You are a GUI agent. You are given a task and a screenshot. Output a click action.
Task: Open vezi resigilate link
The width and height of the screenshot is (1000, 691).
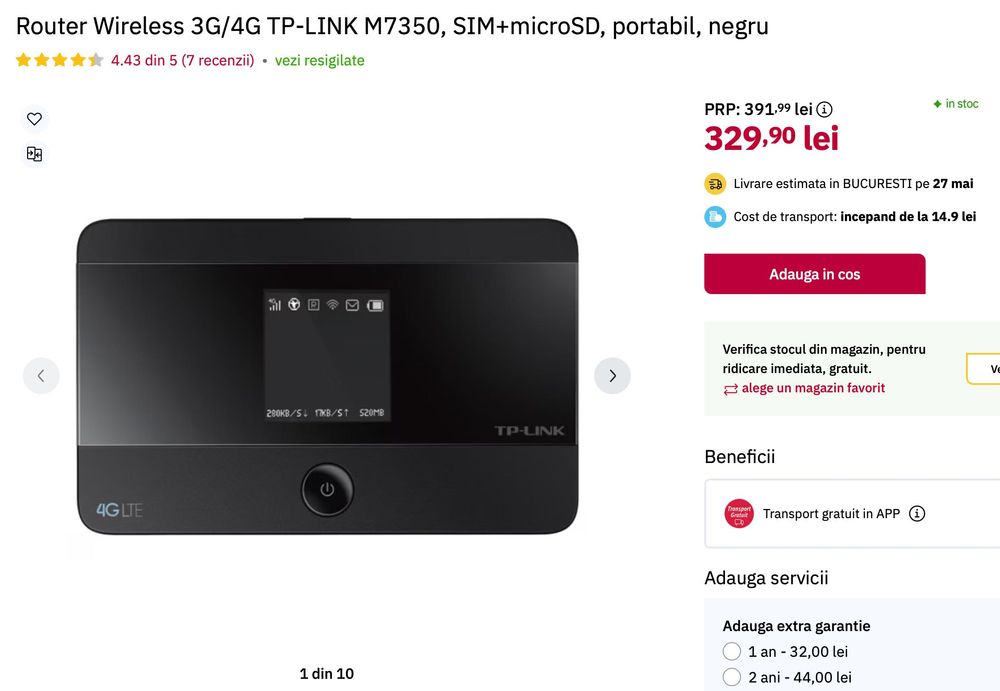[x=320, y=61]
